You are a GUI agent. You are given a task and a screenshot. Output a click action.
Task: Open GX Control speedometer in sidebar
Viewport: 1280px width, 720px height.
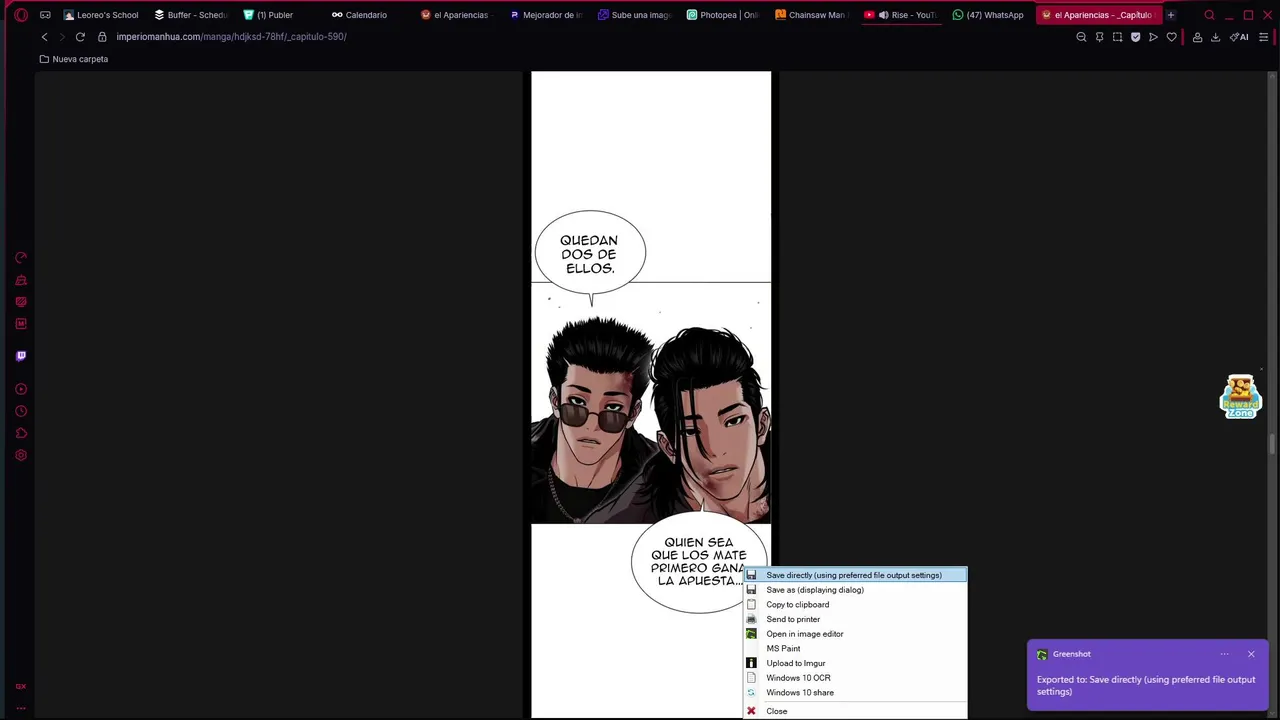21,258
